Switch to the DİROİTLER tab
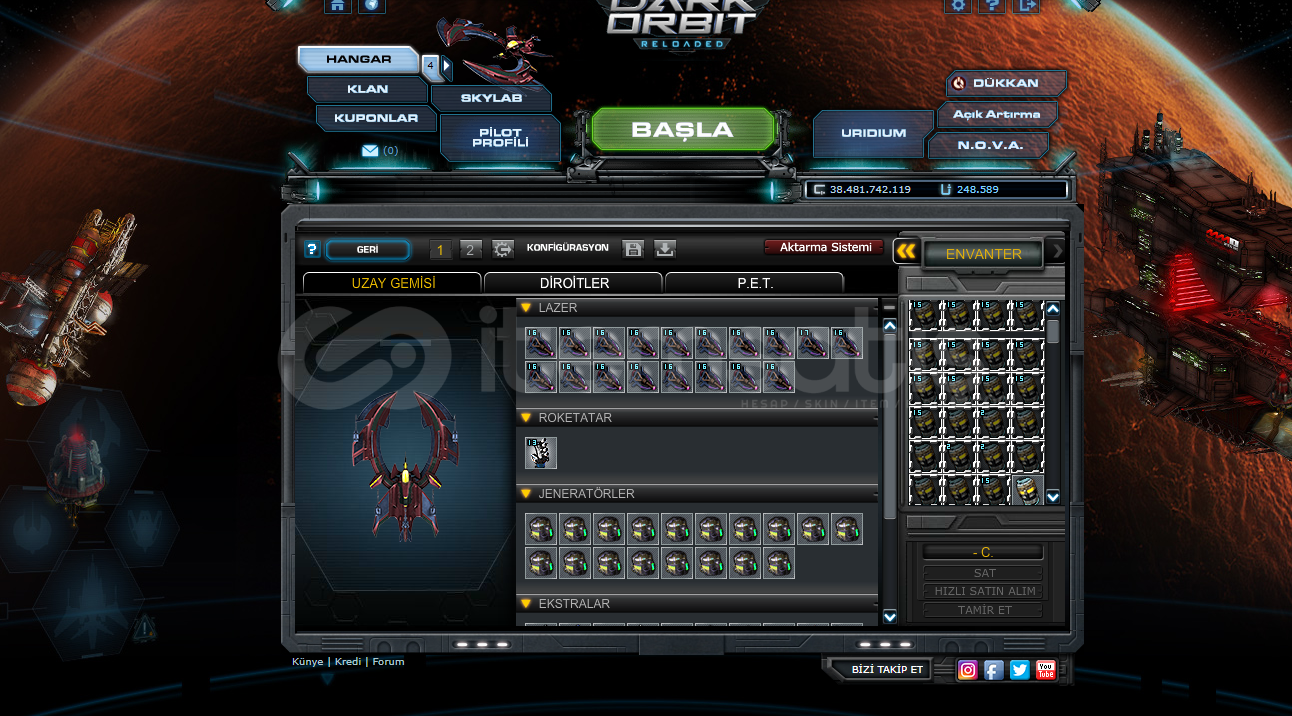The image size is (1292, 716). (x=574, y=283)
